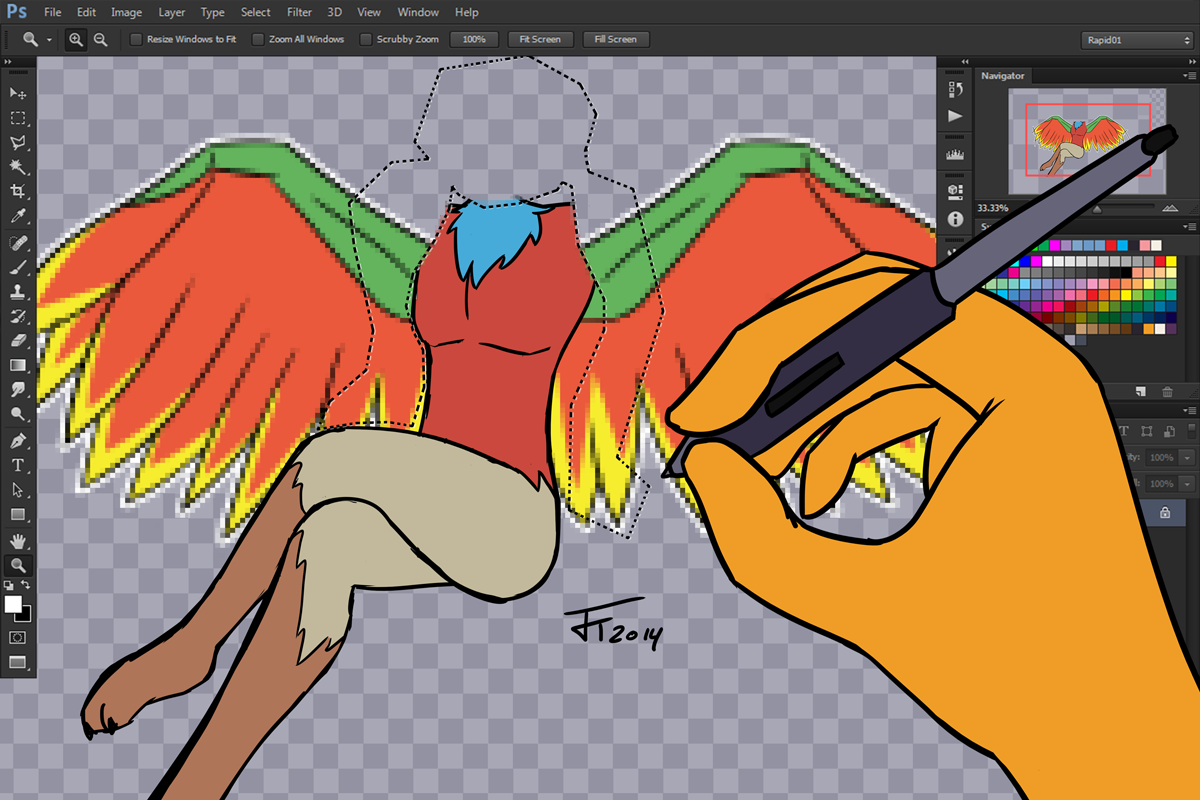Select the Polygonal Lasso tool

coord(18,142)
